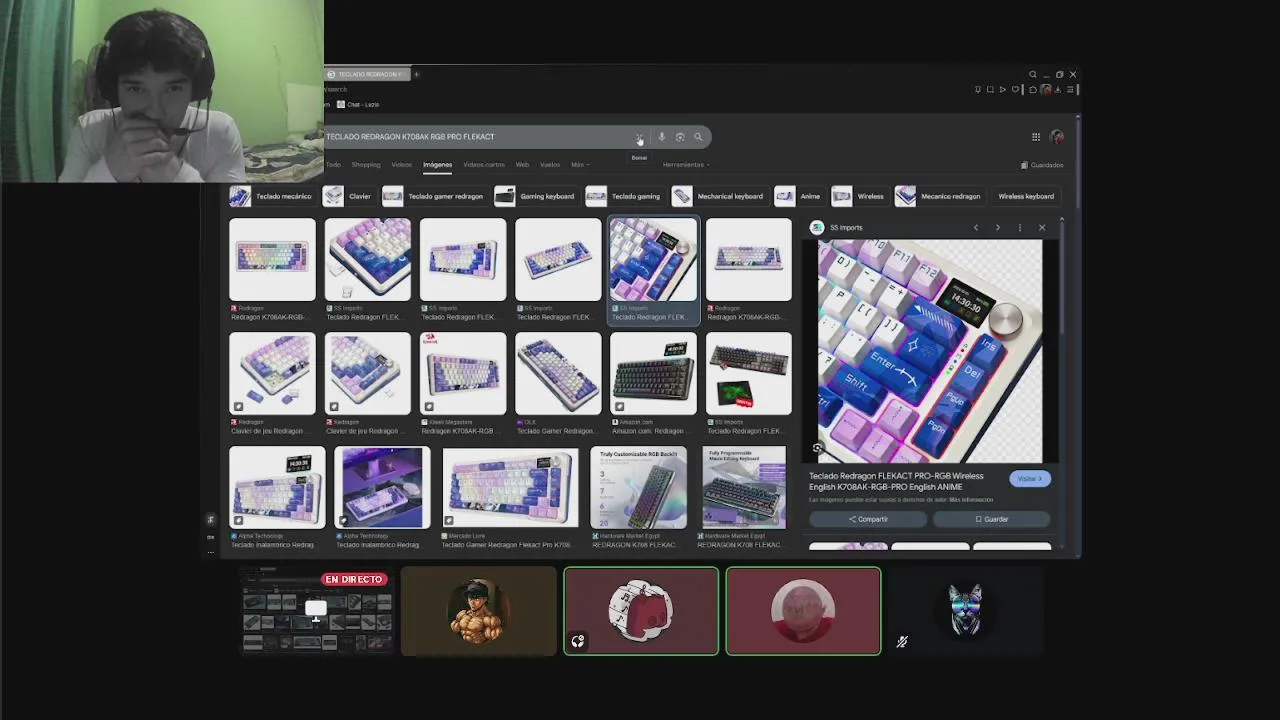Open the OLX Teclado Gamer Redragon thumbnail
This screenshot has height=720, width=1280.
click(x=558, y=373)
